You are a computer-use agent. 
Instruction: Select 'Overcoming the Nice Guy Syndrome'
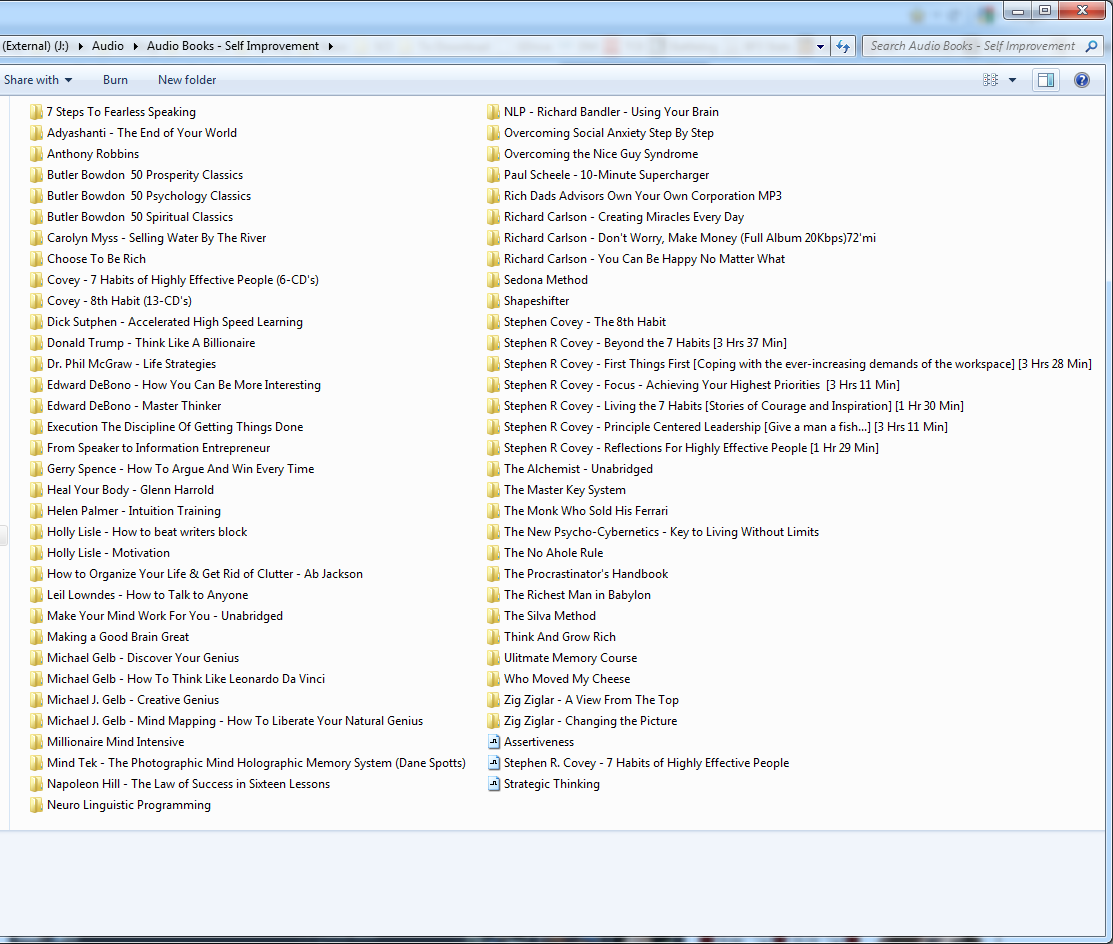601,154
